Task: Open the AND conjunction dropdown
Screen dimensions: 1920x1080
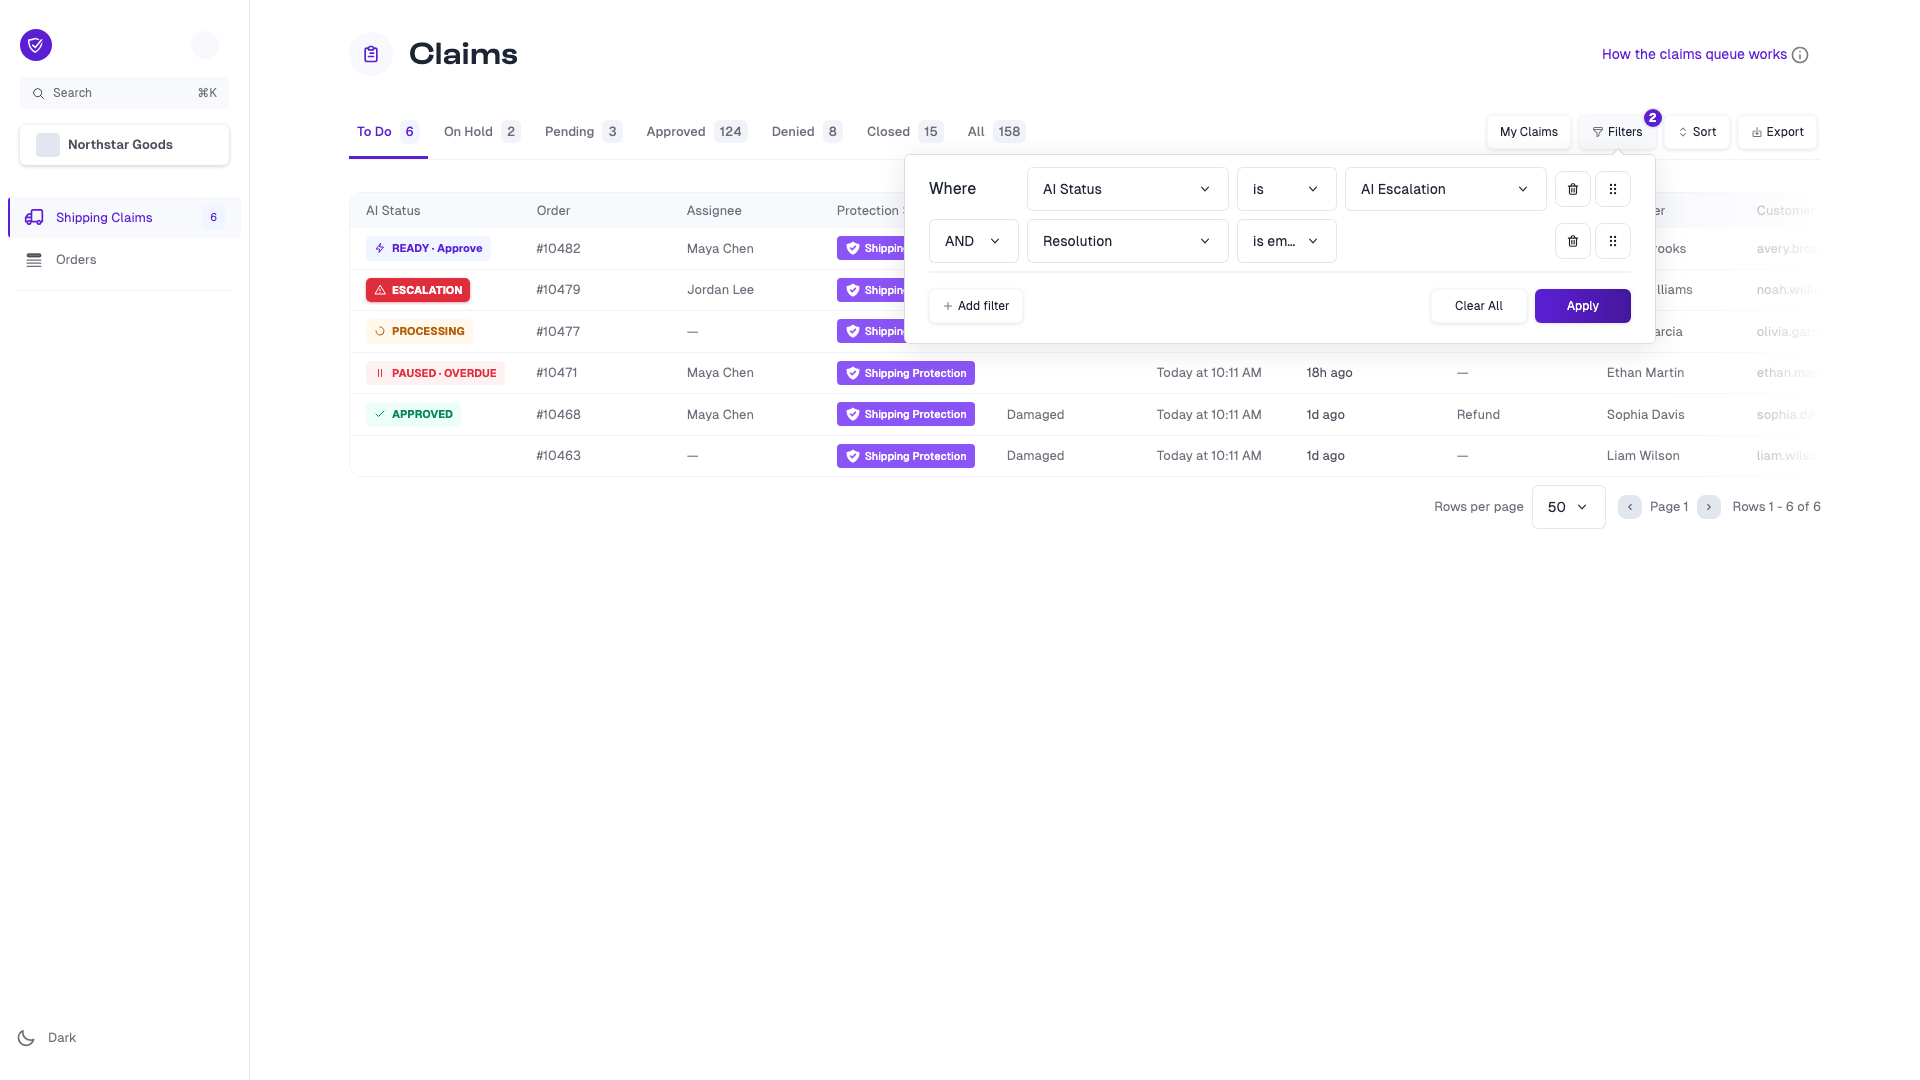Action: 973,241
